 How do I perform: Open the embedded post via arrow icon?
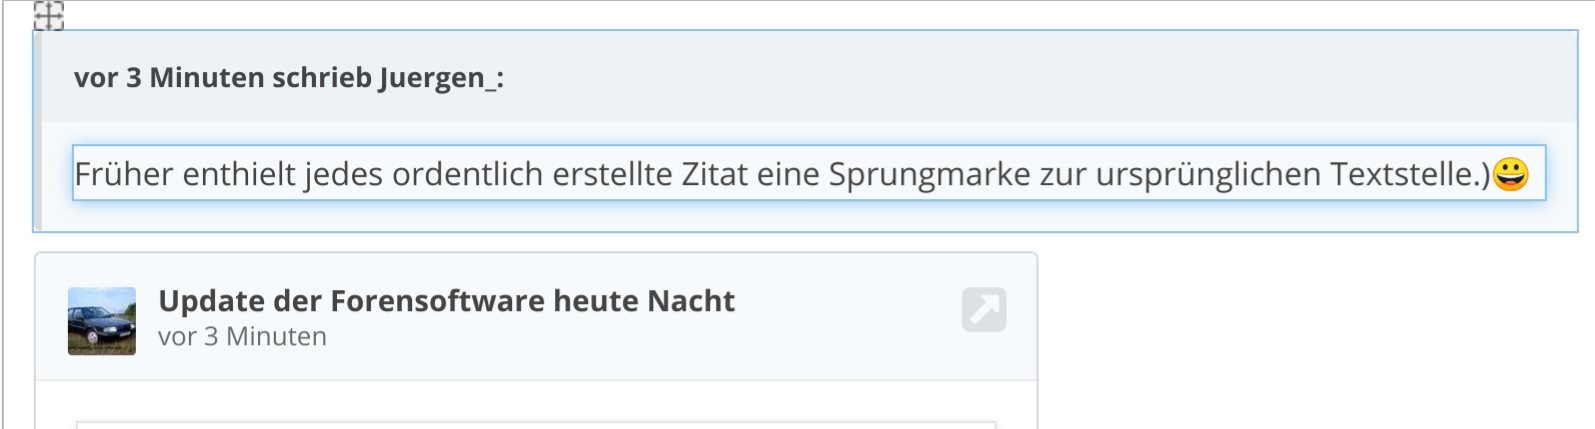click(984, 309)
